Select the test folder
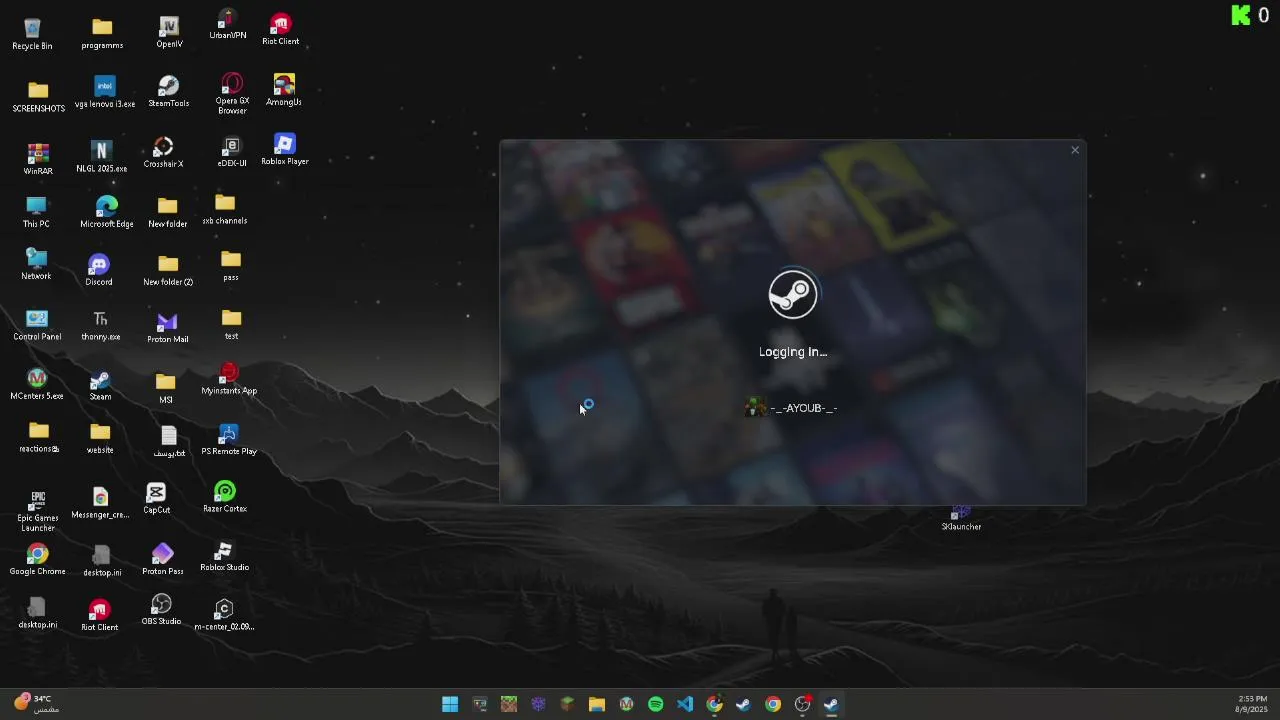Image resolution: width=1280 pixels, height=720 pixels. coord(231,325)
